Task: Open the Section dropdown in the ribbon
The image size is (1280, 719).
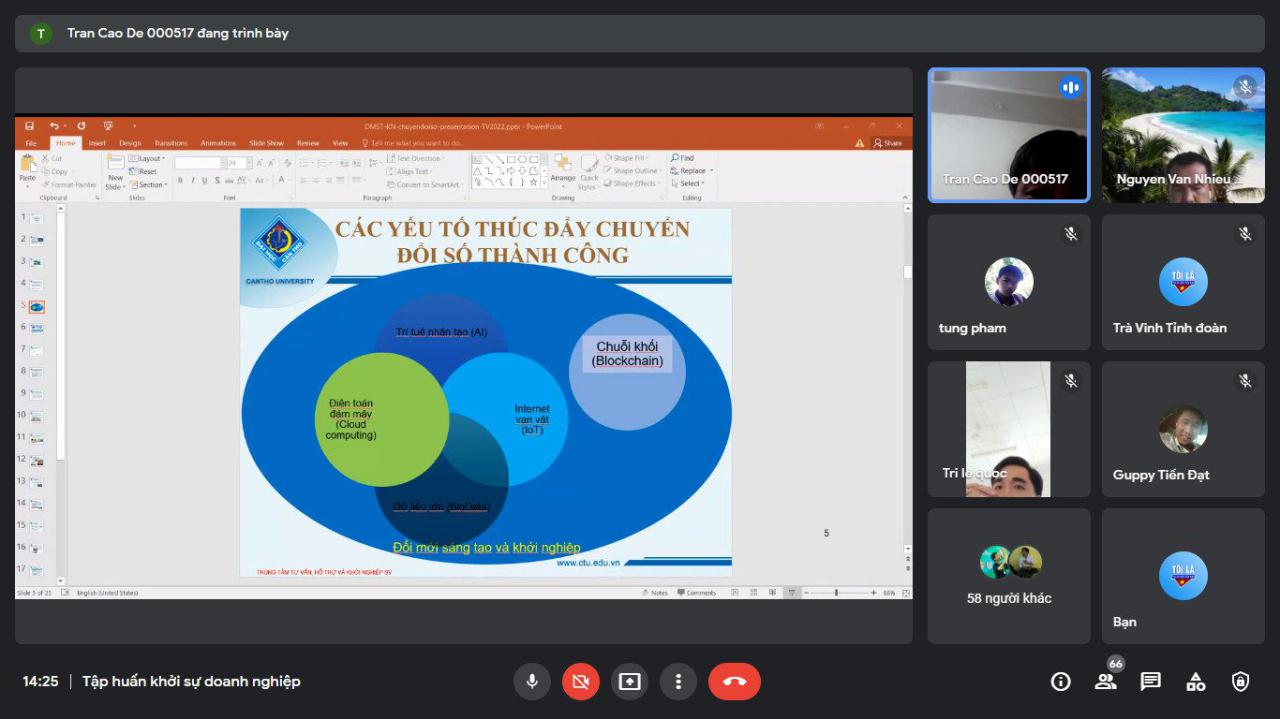Action: click(x=150, y=185)
